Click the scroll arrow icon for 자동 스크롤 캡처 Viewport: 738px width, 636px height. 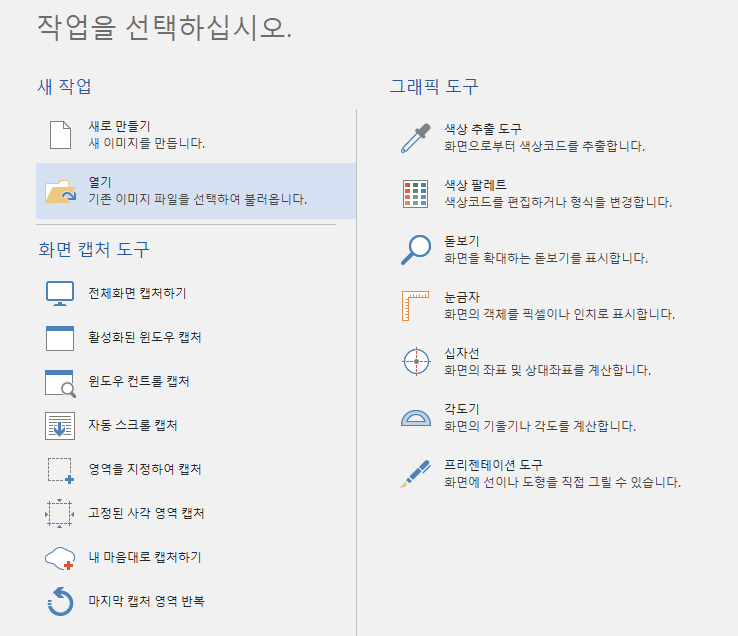pos(60,426)
